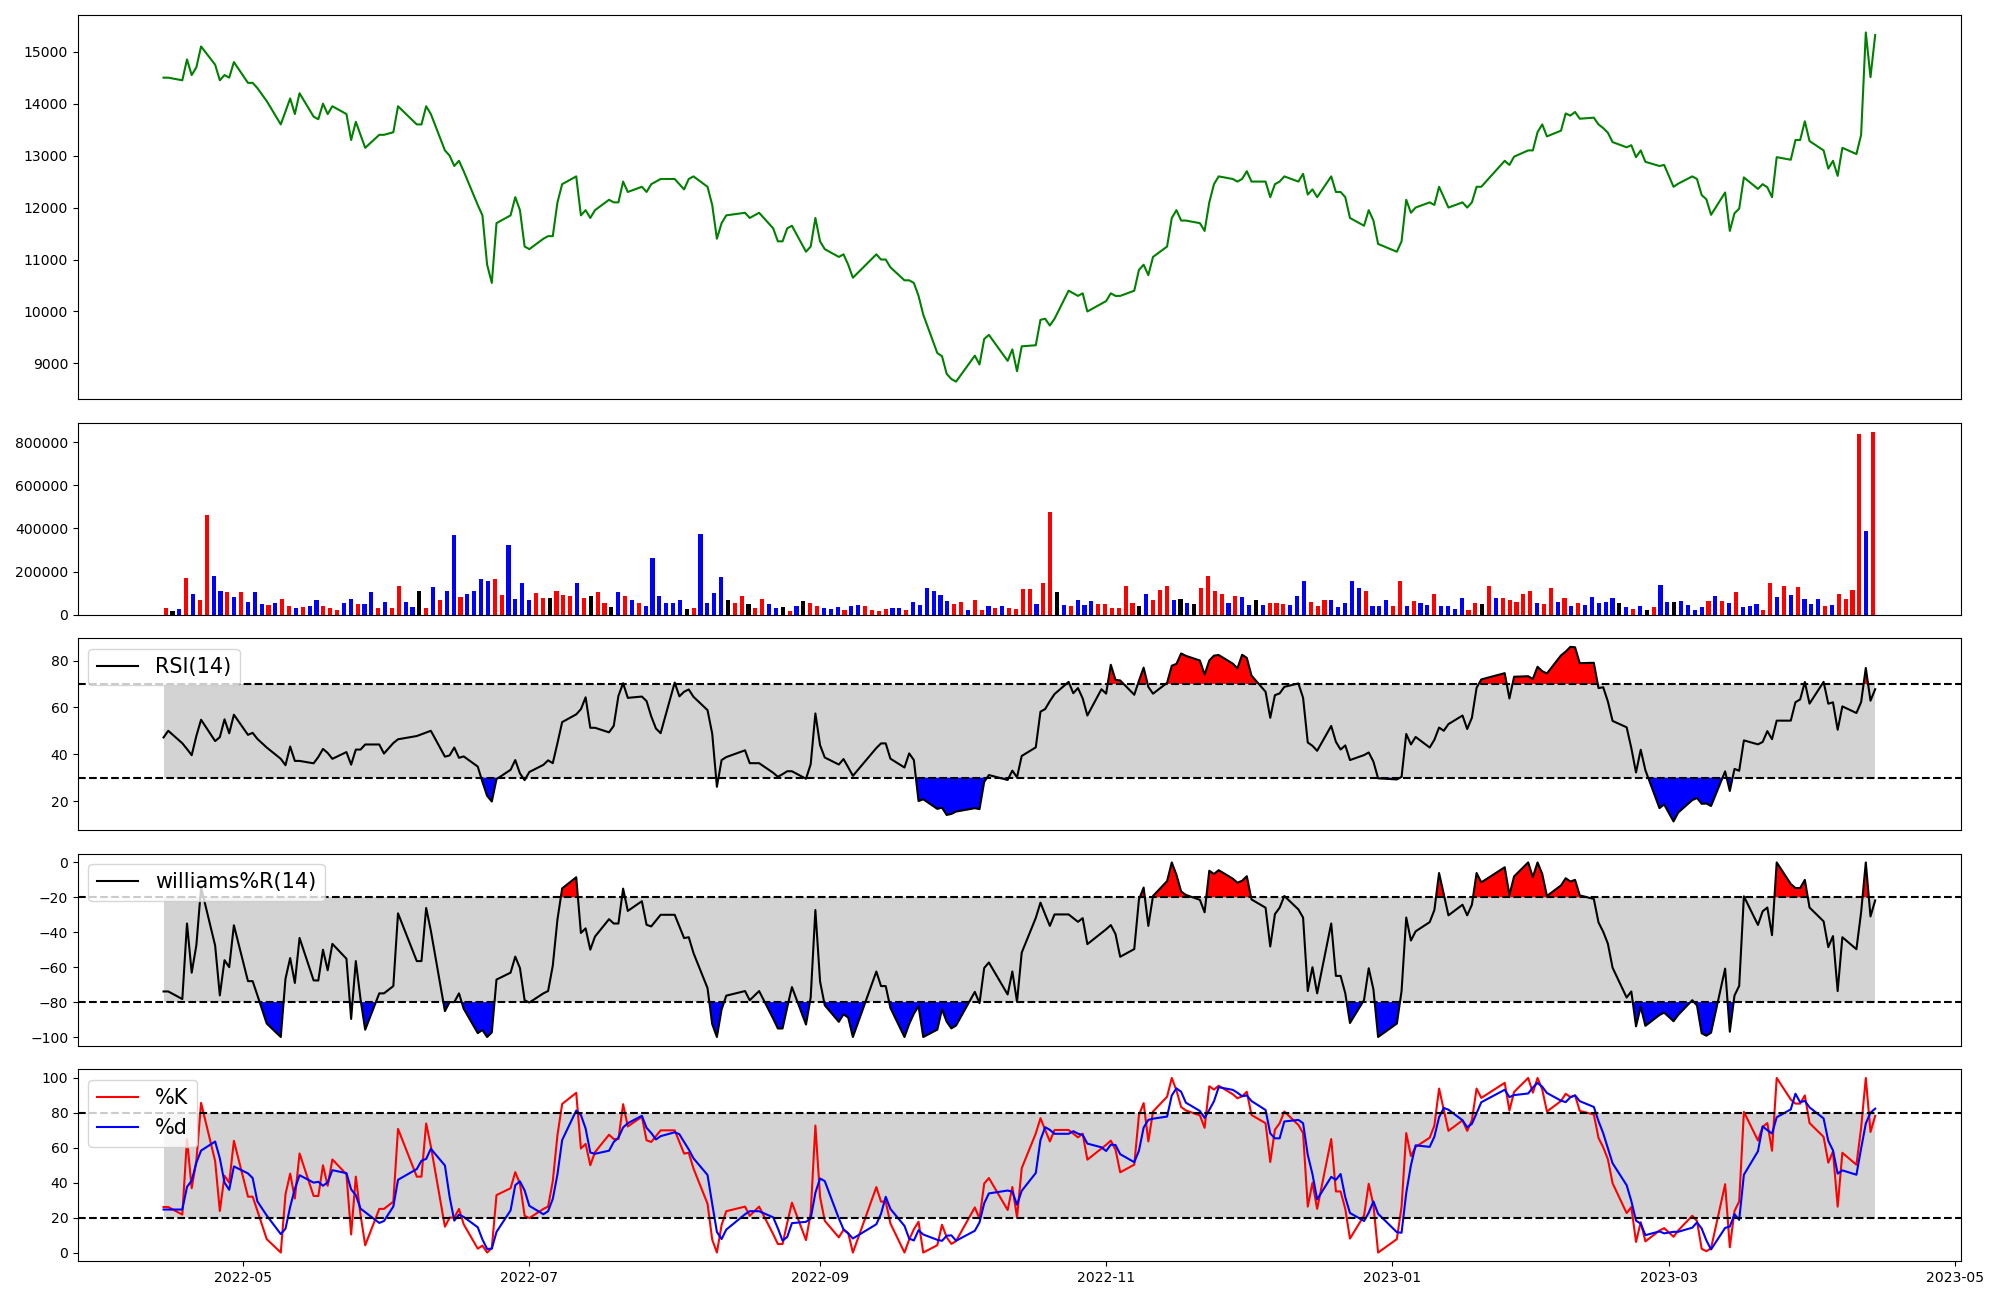Screen dimensions: 2000x1300
Task: Click the %d legend entry
Action: click(x=171, y=1127)
